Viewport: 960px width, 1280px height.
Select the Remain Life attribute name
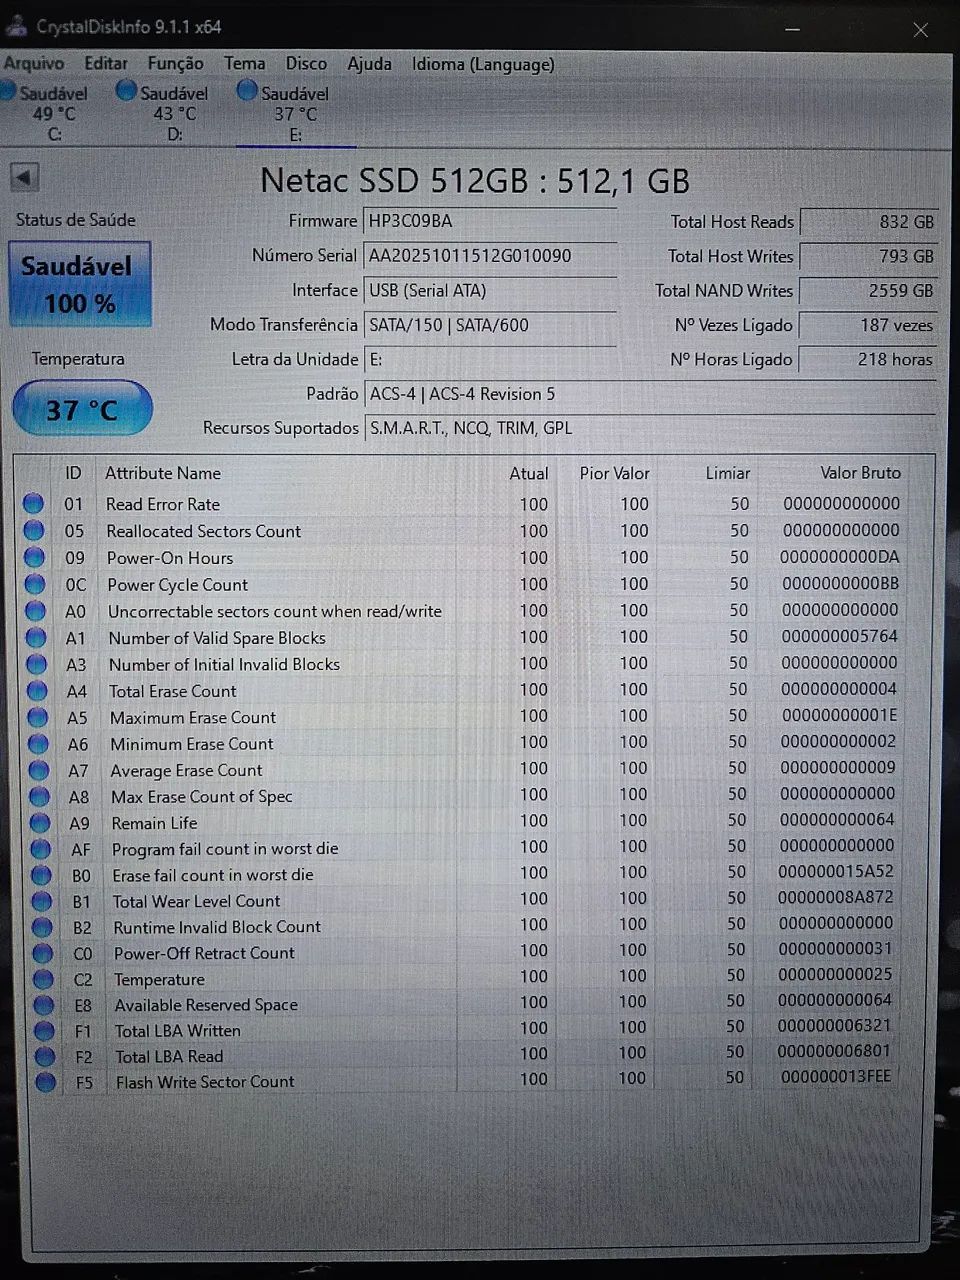pyautogui.click(x=154, y=823)
